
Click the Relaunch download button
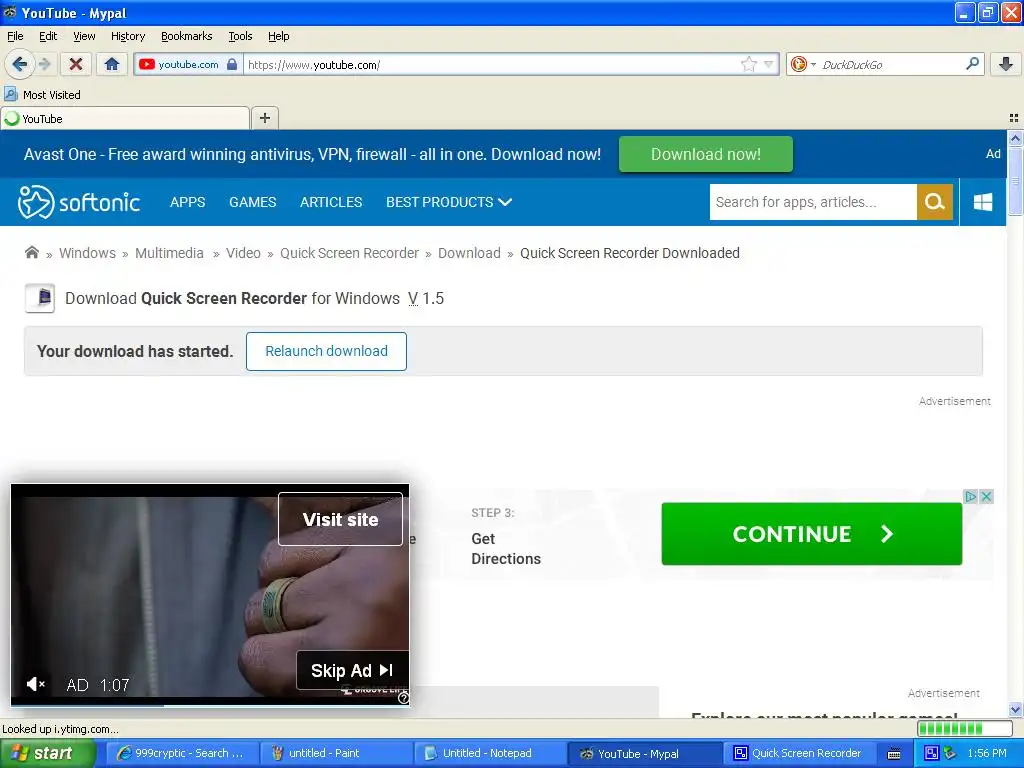pyautogui.click(x=326, y=351)
